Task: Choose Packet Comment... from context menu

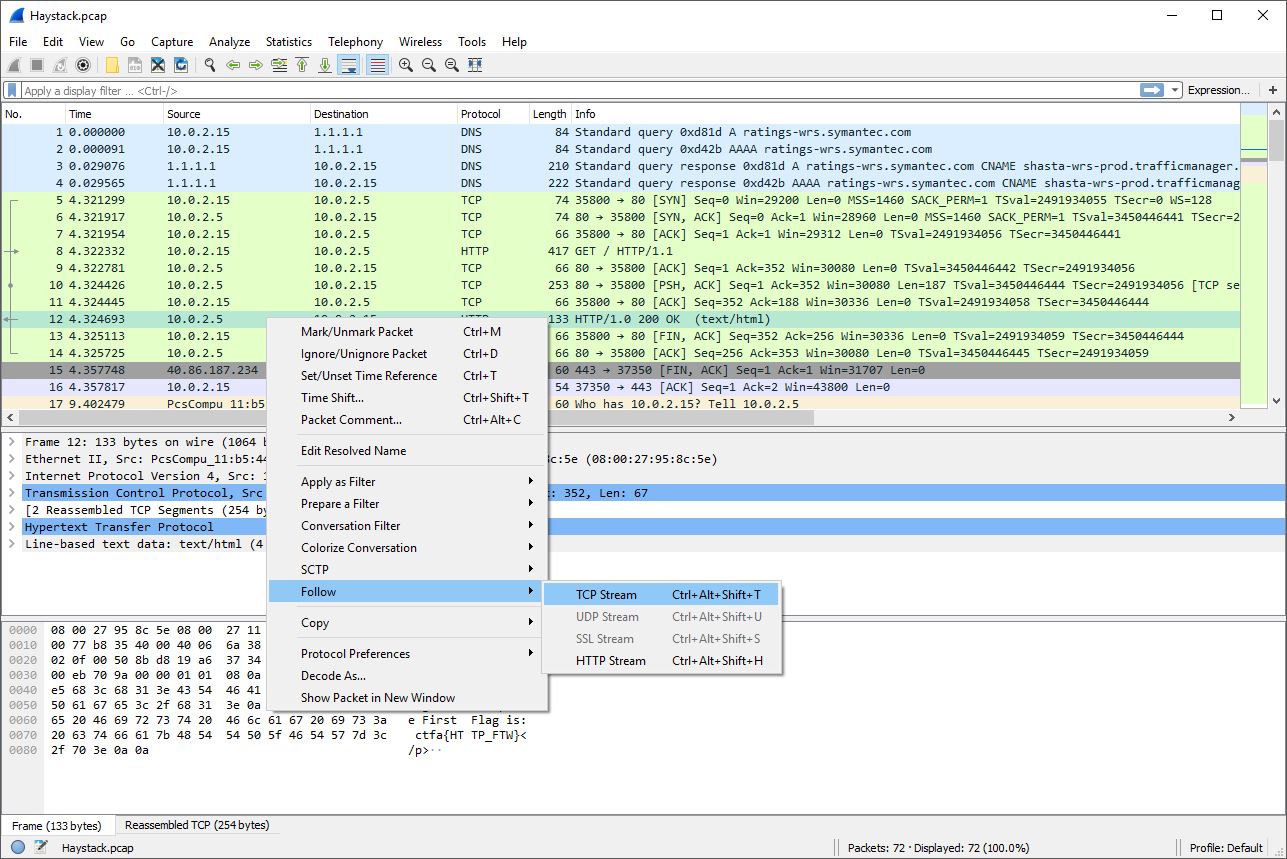Action: pos(406,420)
